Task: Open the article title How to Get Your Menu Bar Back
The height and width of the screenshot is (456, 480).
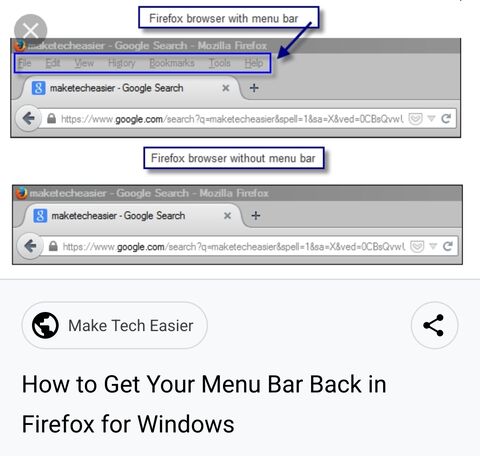Action: pos(204,404)
